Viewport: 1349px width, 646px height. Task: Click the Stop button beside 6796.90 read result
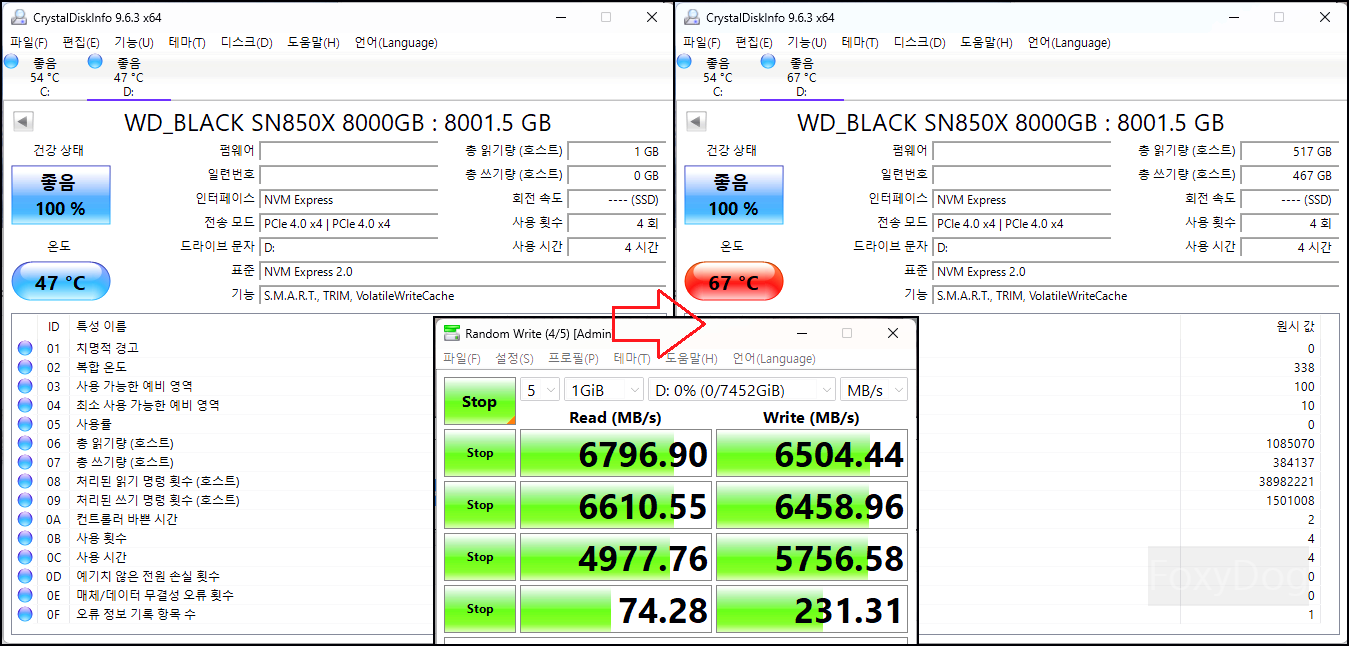[x=480, y=453]
